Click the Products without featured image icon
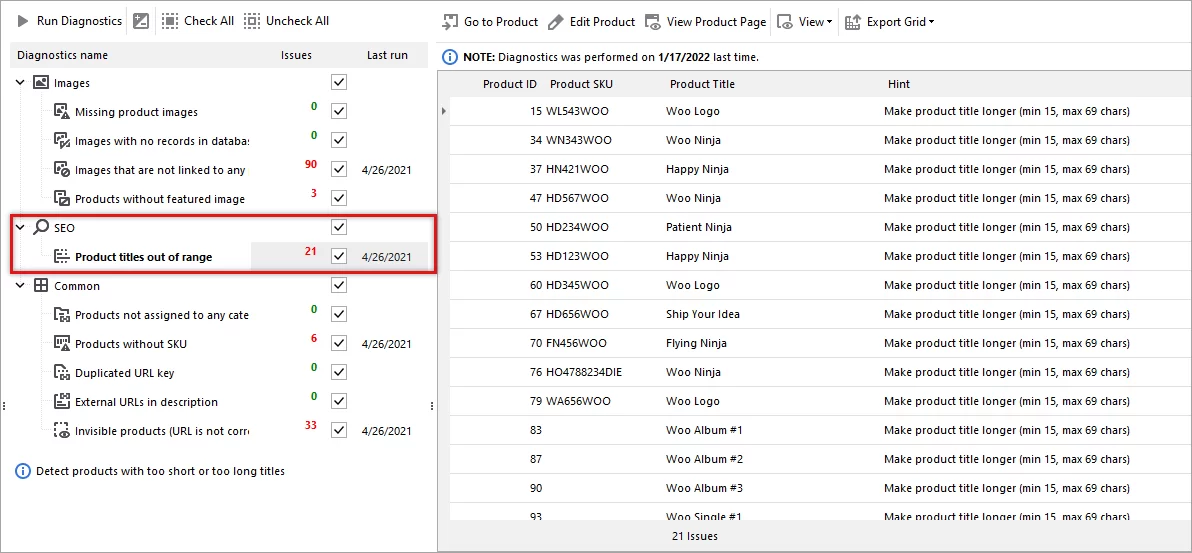The height and width of the screenshot is (553, 1192). [x=61, y=199]
